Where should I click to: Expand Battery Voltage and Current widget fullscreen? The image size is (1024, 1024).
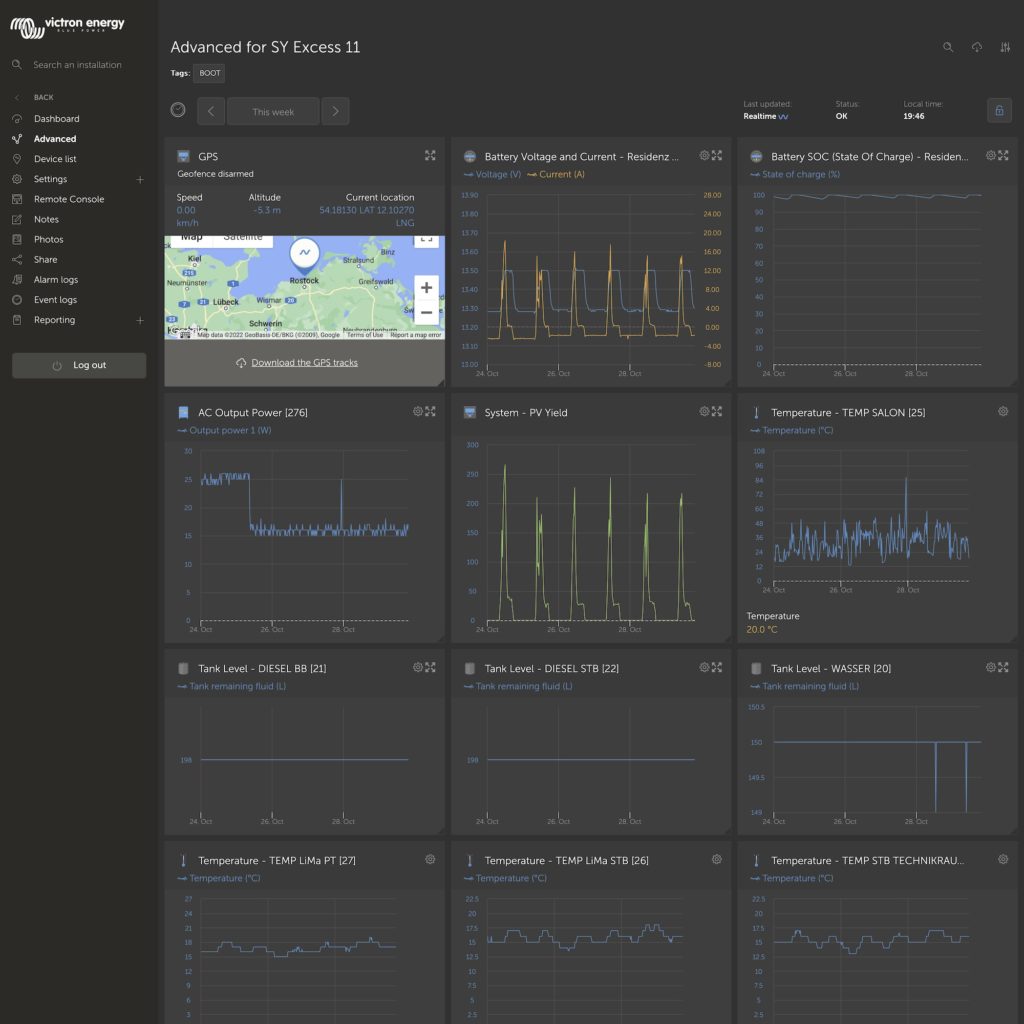point(716,155)
